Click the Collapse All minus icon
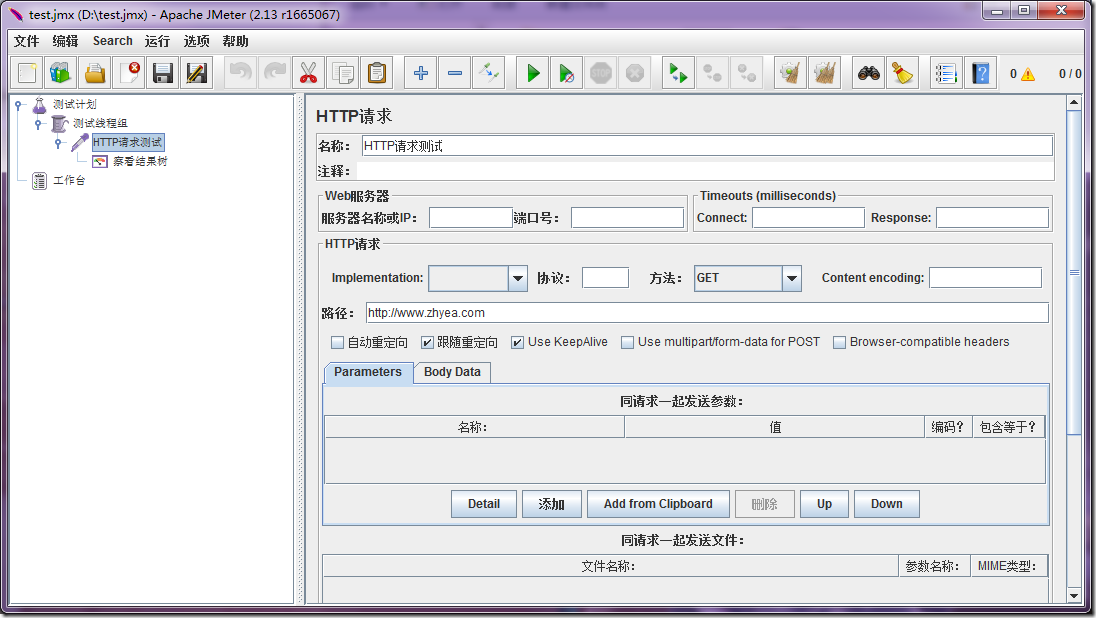 (x=455, y=73)
